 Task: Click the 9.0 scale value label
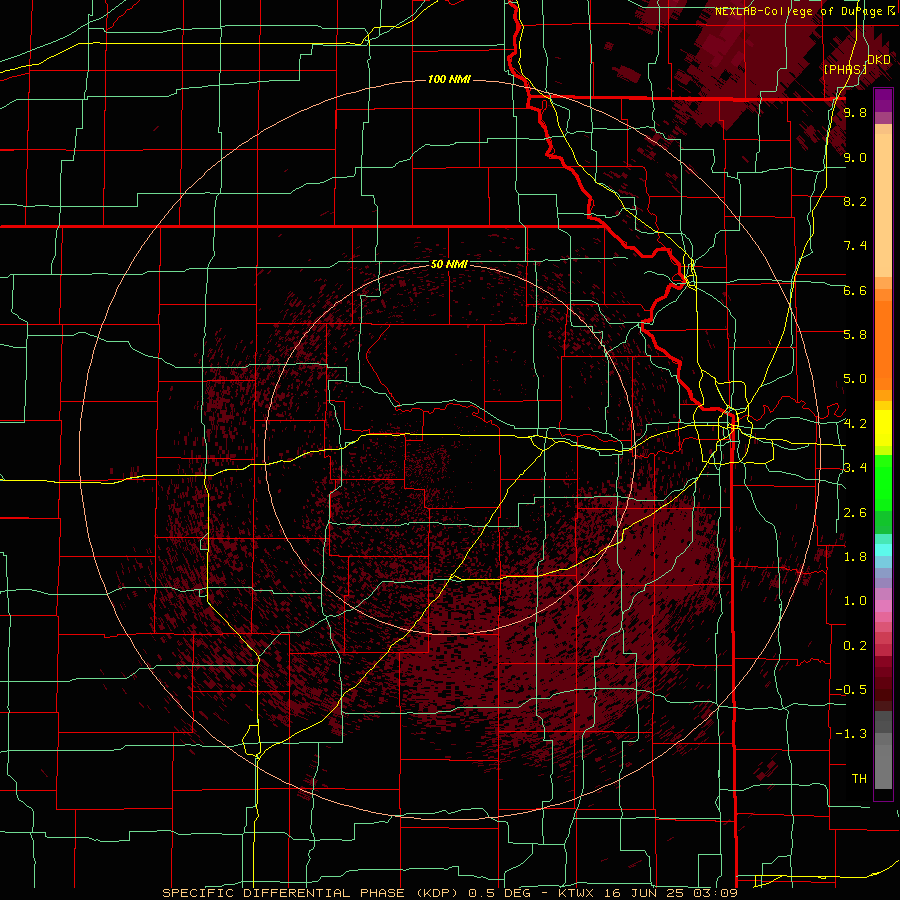point(855,157)
